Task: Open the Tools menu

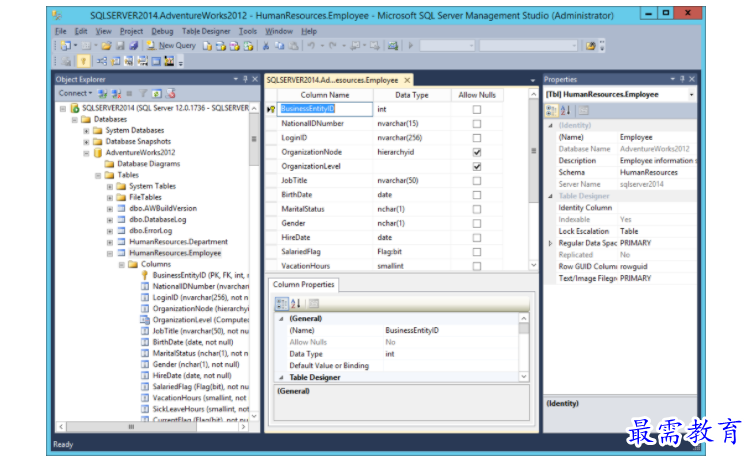Action: coord(248,31)
